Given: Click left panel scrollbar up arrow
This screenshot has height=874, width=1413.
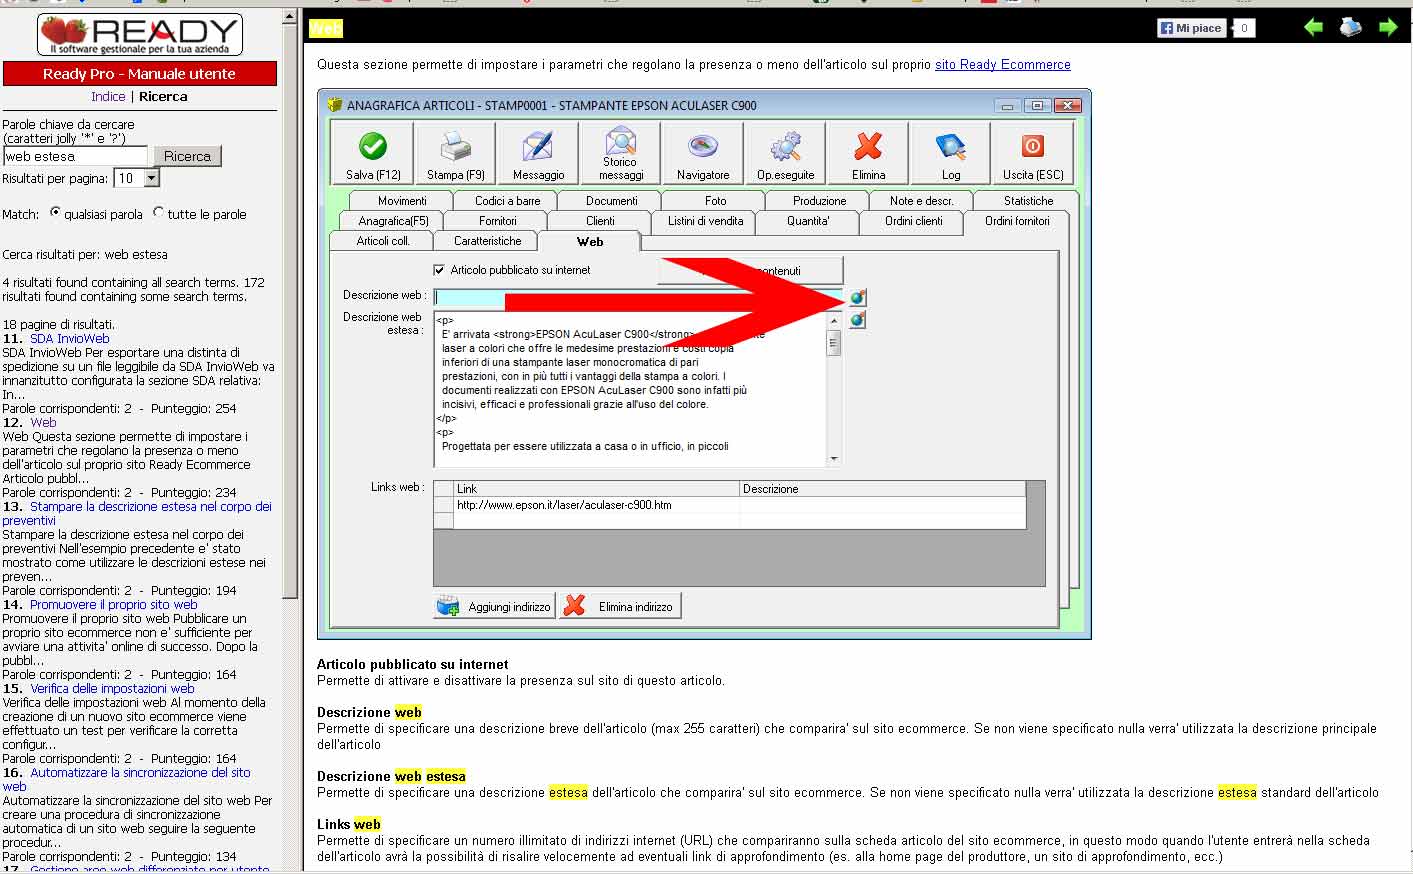Looking at the screenshot, I should (x=290, y=17).
